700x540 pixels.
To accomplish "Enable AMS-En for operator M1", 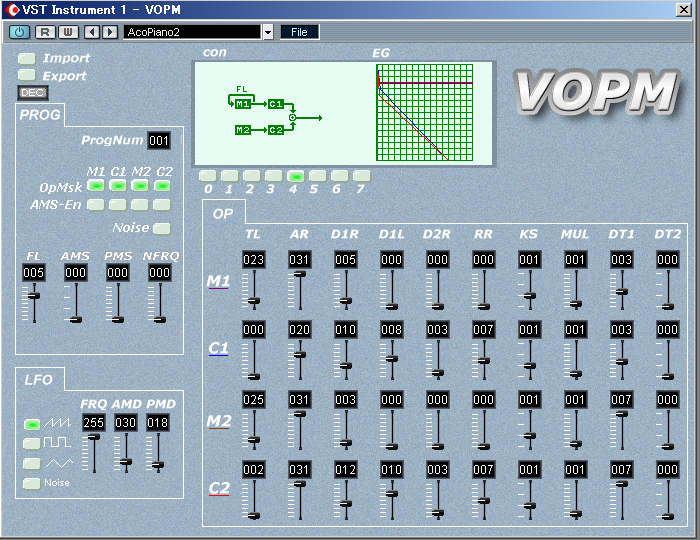I will pos(96,205).
